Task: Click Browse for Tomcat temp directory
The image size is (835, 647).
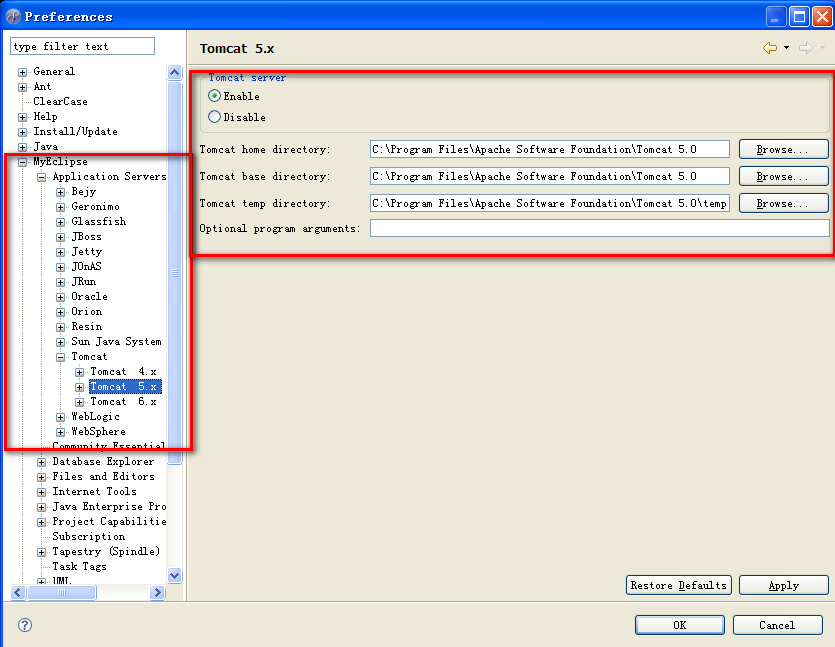Action: 783,203
